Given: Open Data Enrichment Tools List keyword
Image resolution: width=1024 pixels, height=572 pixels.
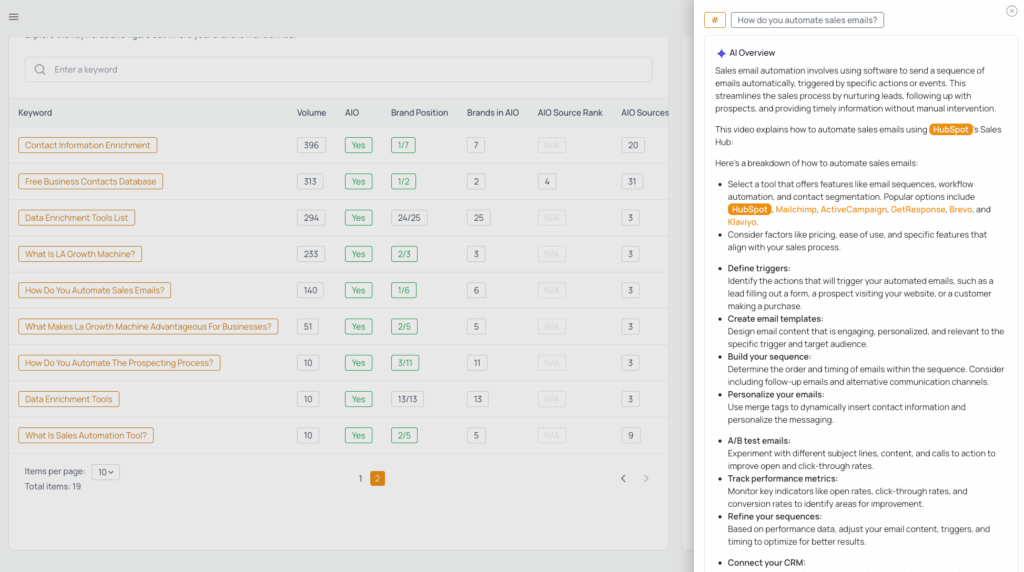Looking at the screenshot, I should tap(76, 218).
